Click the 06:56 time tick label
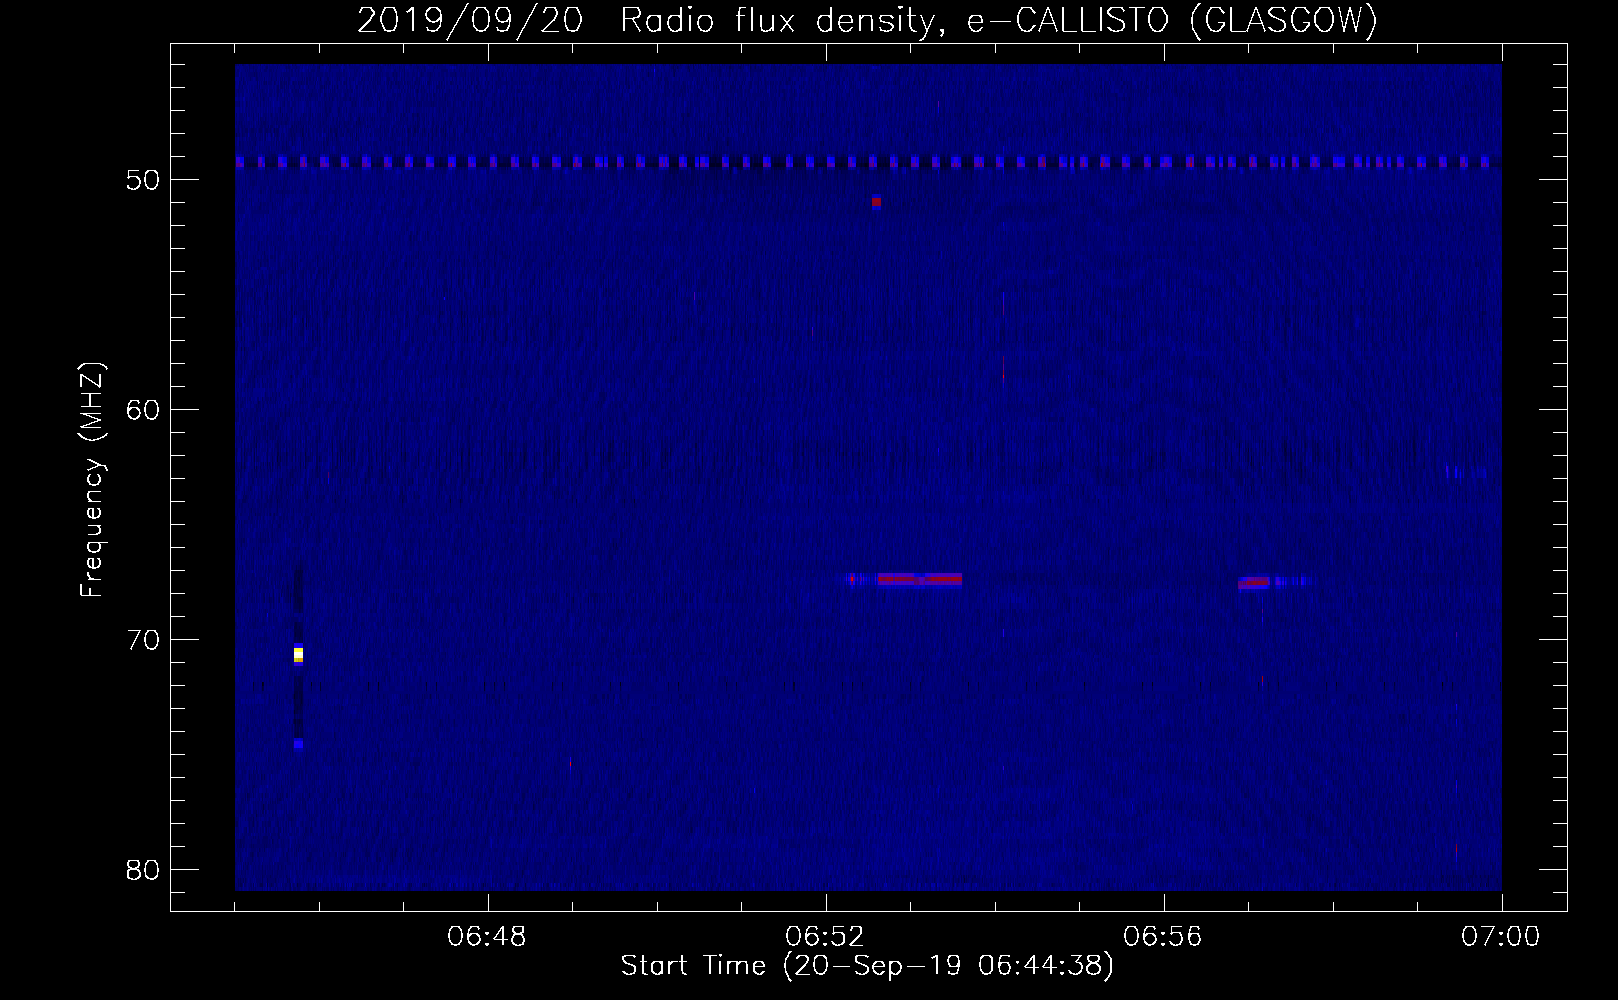 click(1163, 937)
